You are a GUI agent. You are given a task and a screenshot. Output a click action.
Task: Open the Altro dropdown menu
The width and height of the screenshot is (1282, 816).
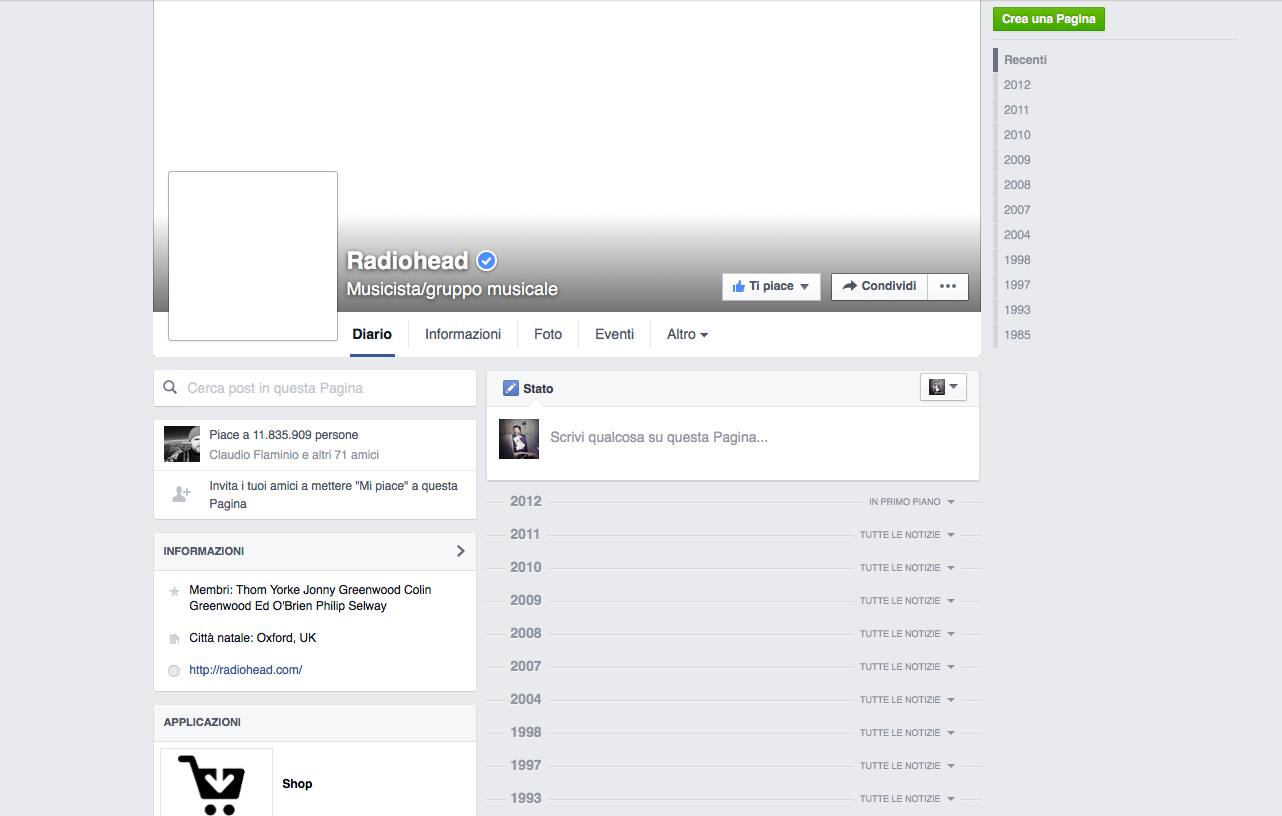[x=687, y=334]
